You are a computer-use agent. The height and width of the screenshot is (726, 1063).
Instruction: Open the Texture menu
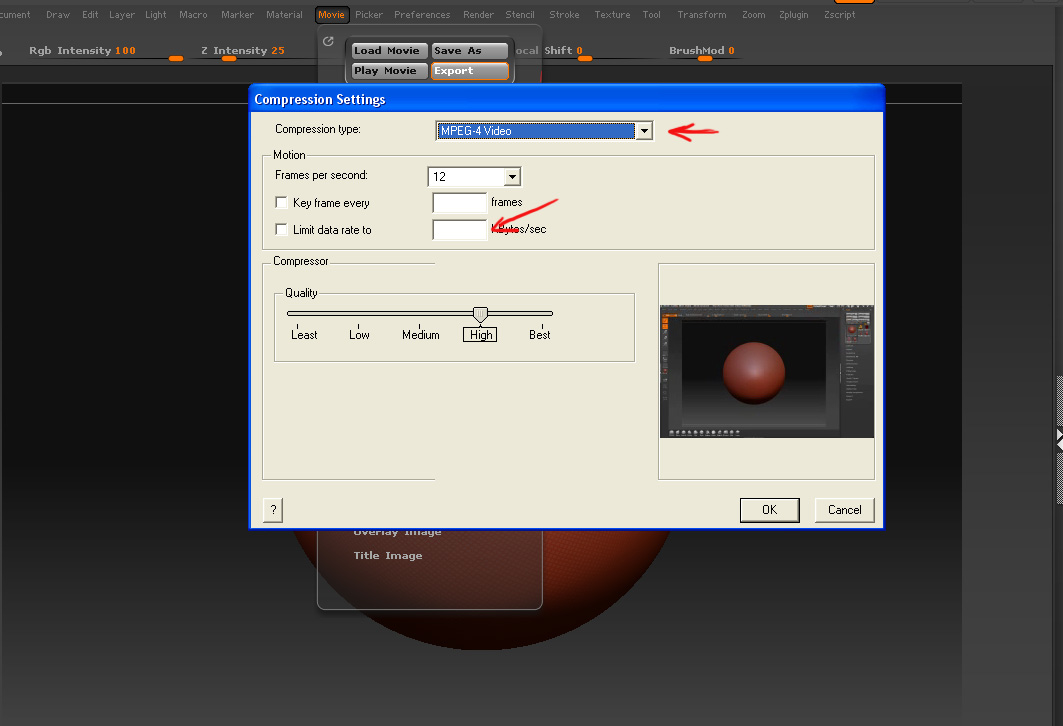(x=612, y=14)
